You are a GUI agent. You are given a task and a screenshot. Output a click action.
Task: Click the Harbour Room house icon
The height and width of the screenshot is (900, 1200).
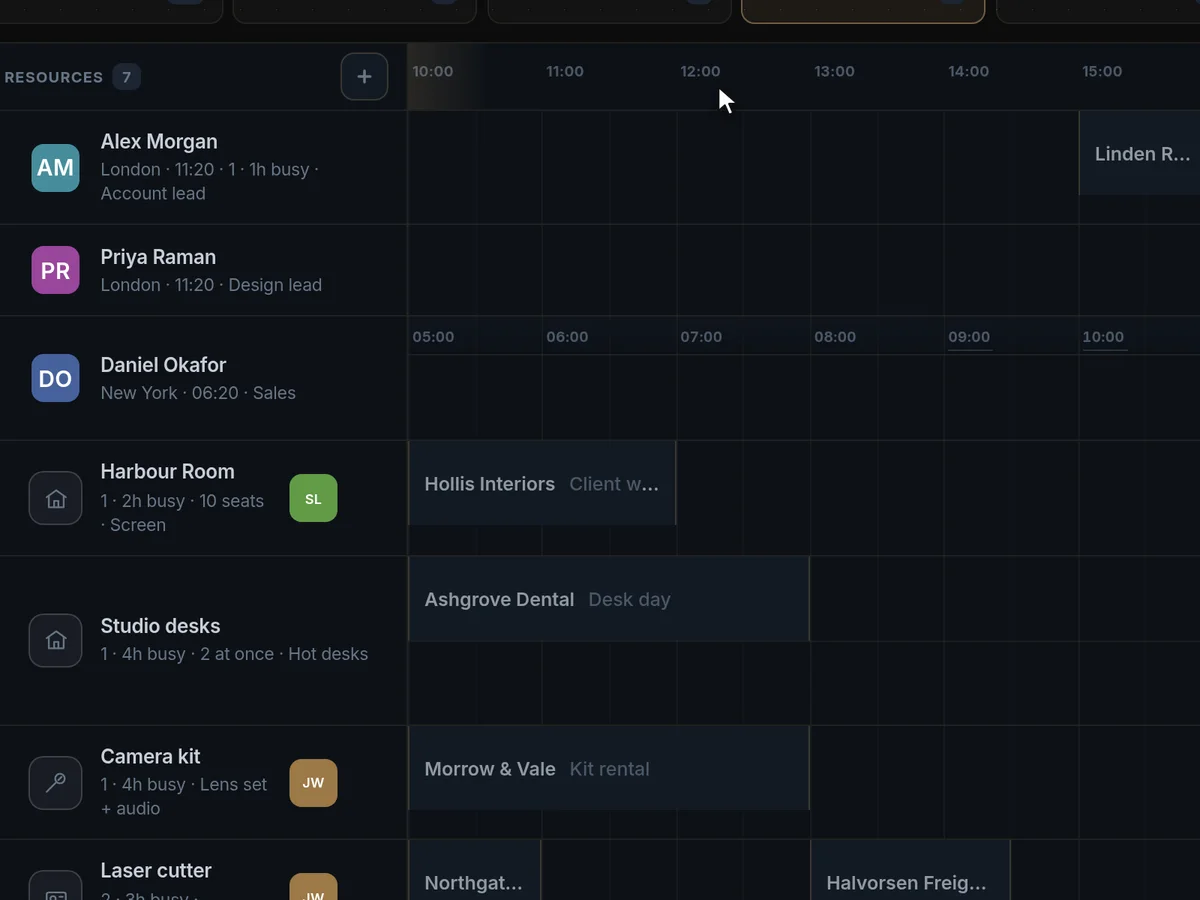click(x=55, y=498)
